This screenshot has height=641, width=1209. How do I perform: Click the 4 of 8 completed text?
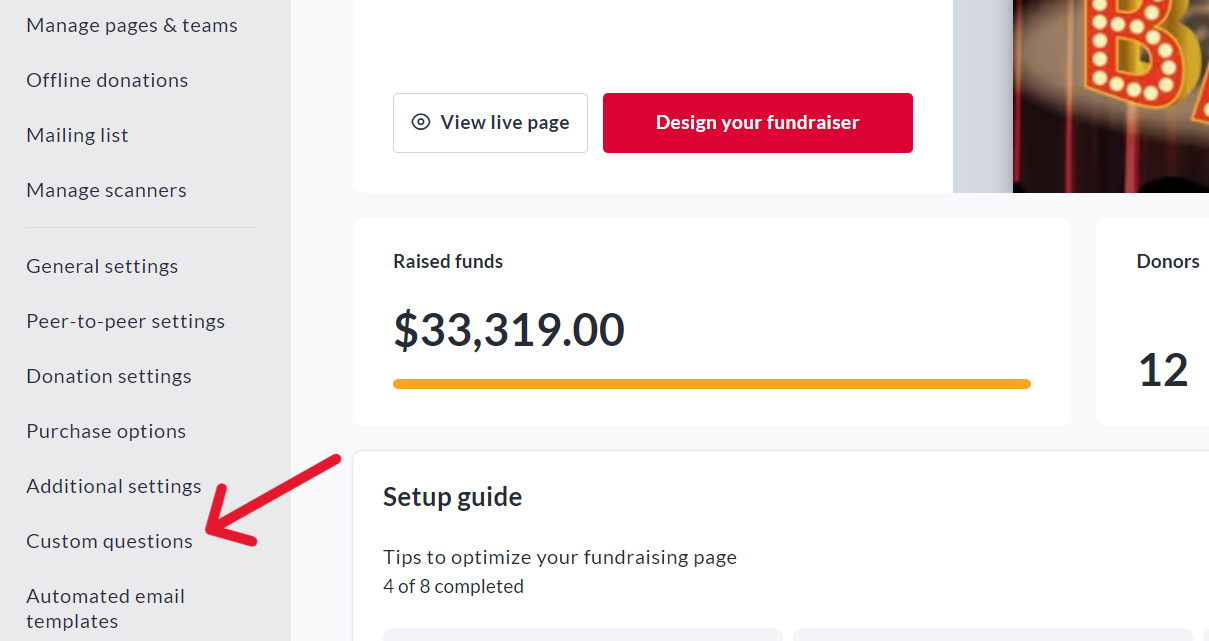tap(453, 586)
